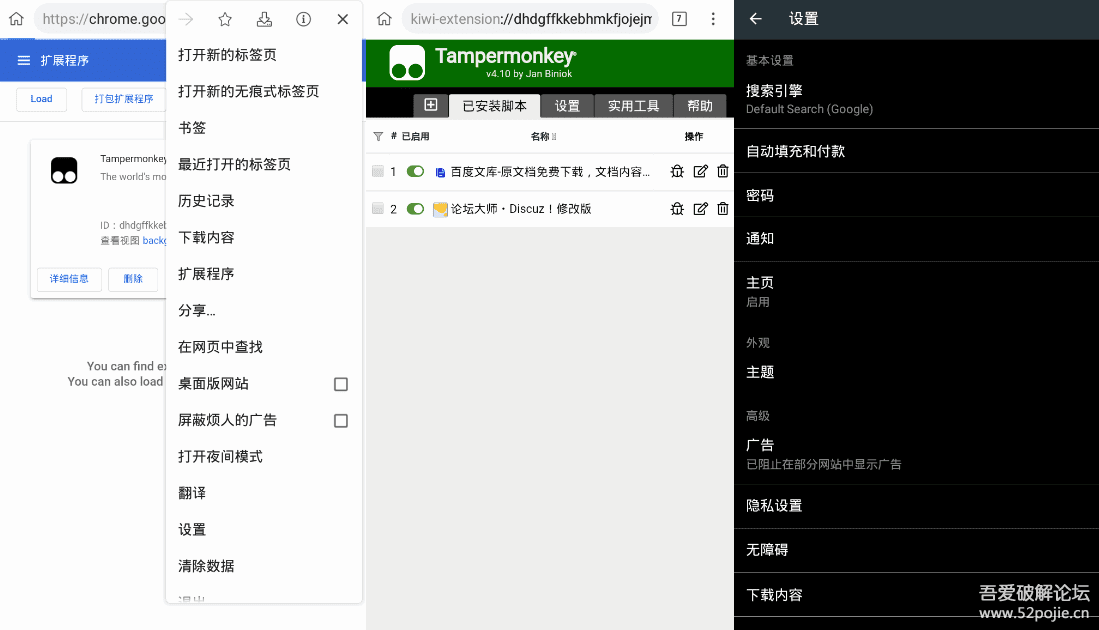The width and height of the screenshot is (1099, 630).
Task: Check the 屏蔽烦人的广告 checkbox
Action: point(341,420)
